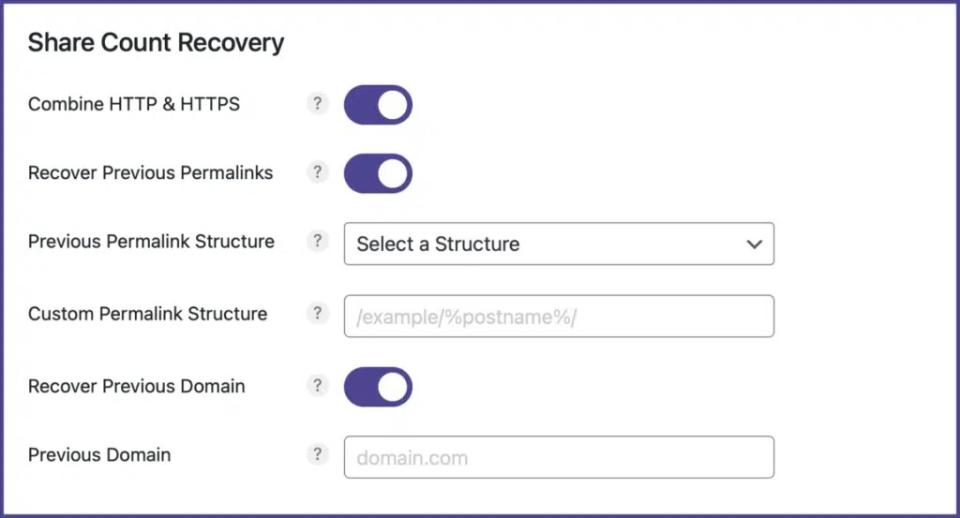The image size is (960, 518).
Task: Click the Share Count Recovery heading
Action: coord(156,43)
